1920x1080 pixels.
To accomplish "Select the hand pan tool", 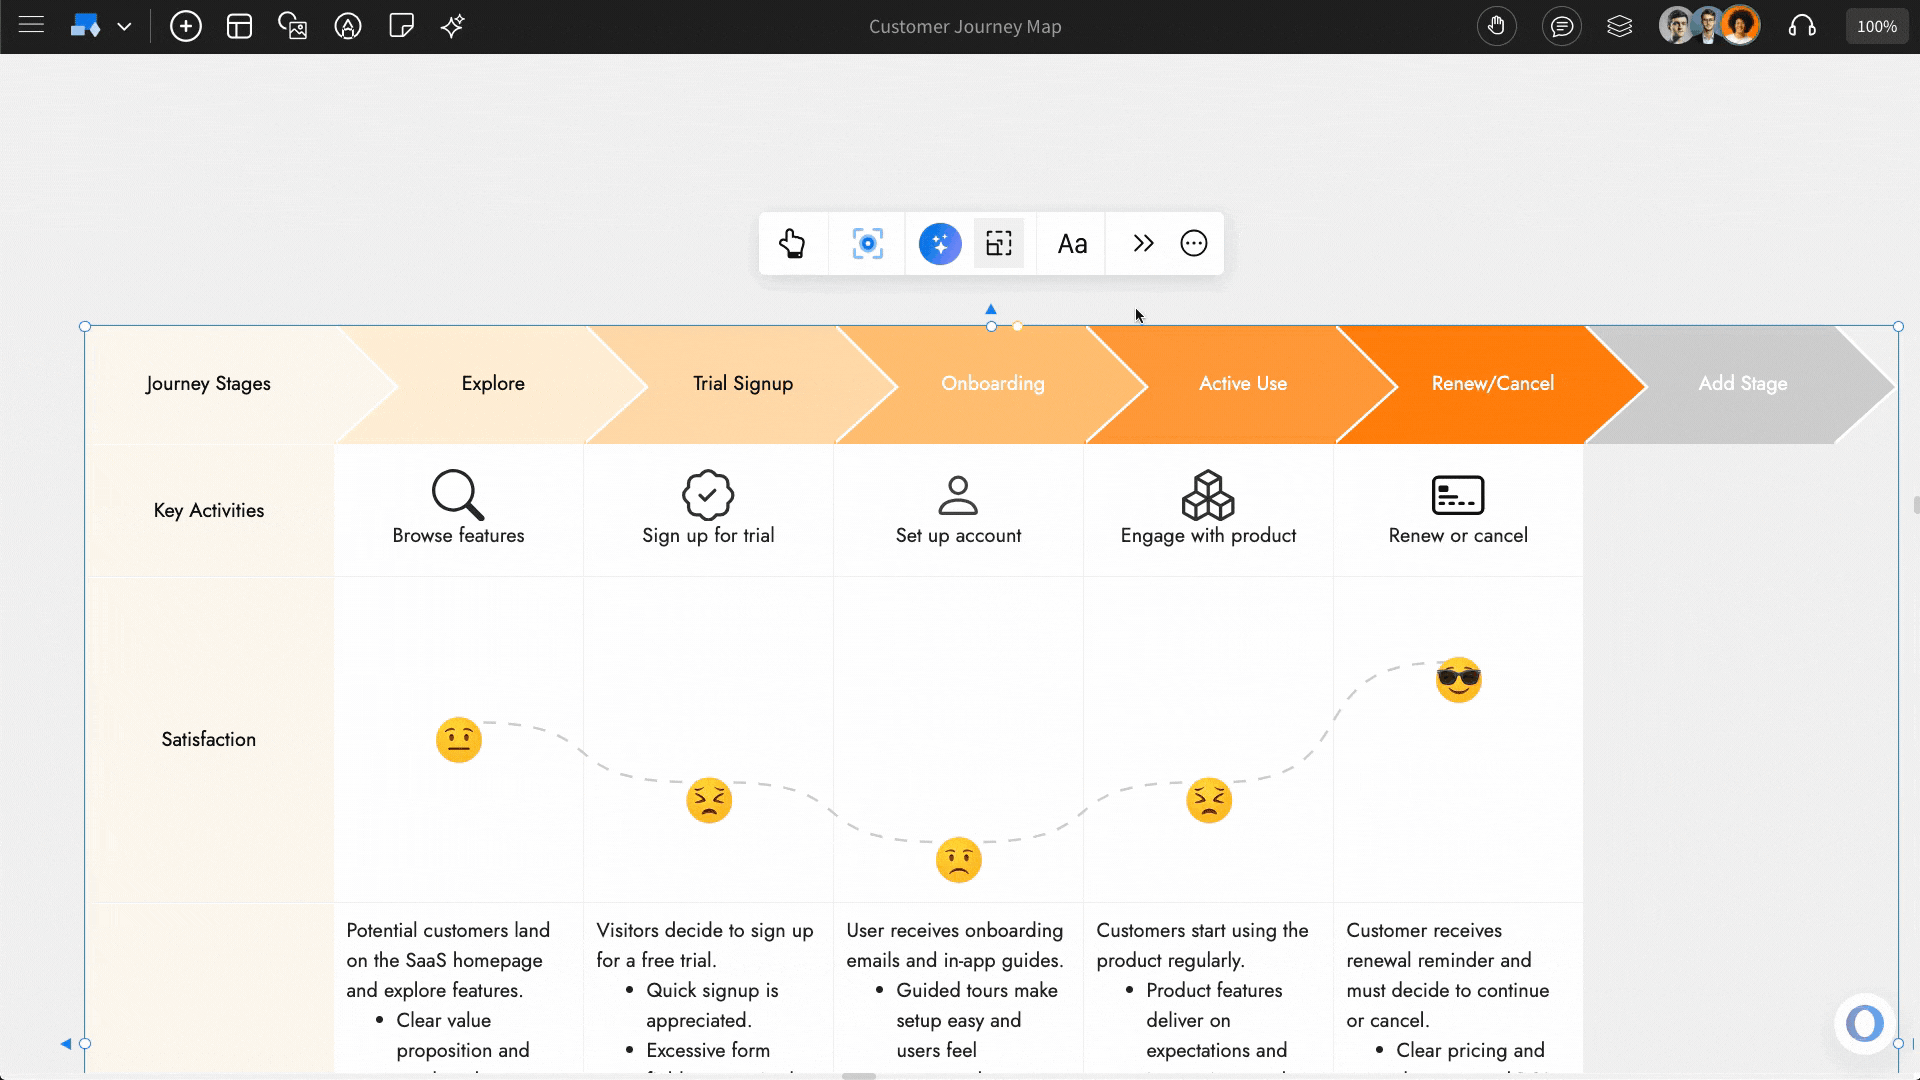I will tap(1497, 26).
